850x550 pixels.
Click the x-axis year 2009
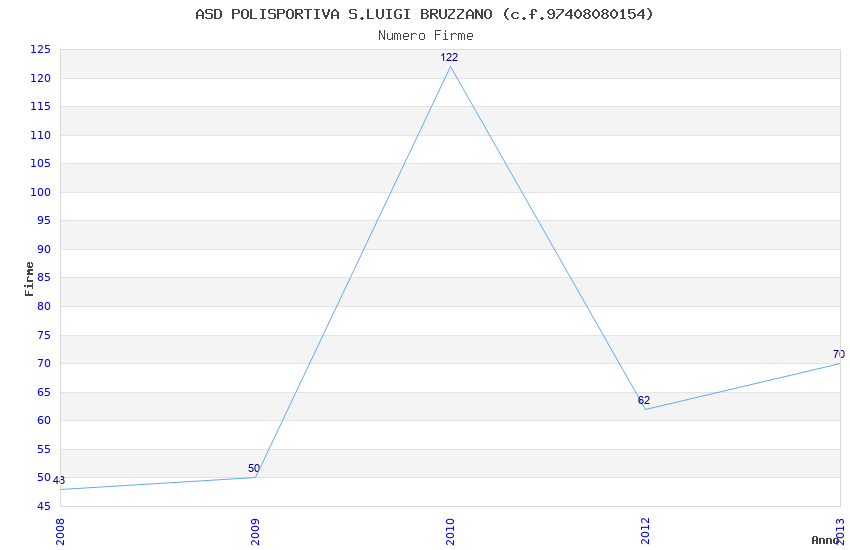(x=255, y=532)
